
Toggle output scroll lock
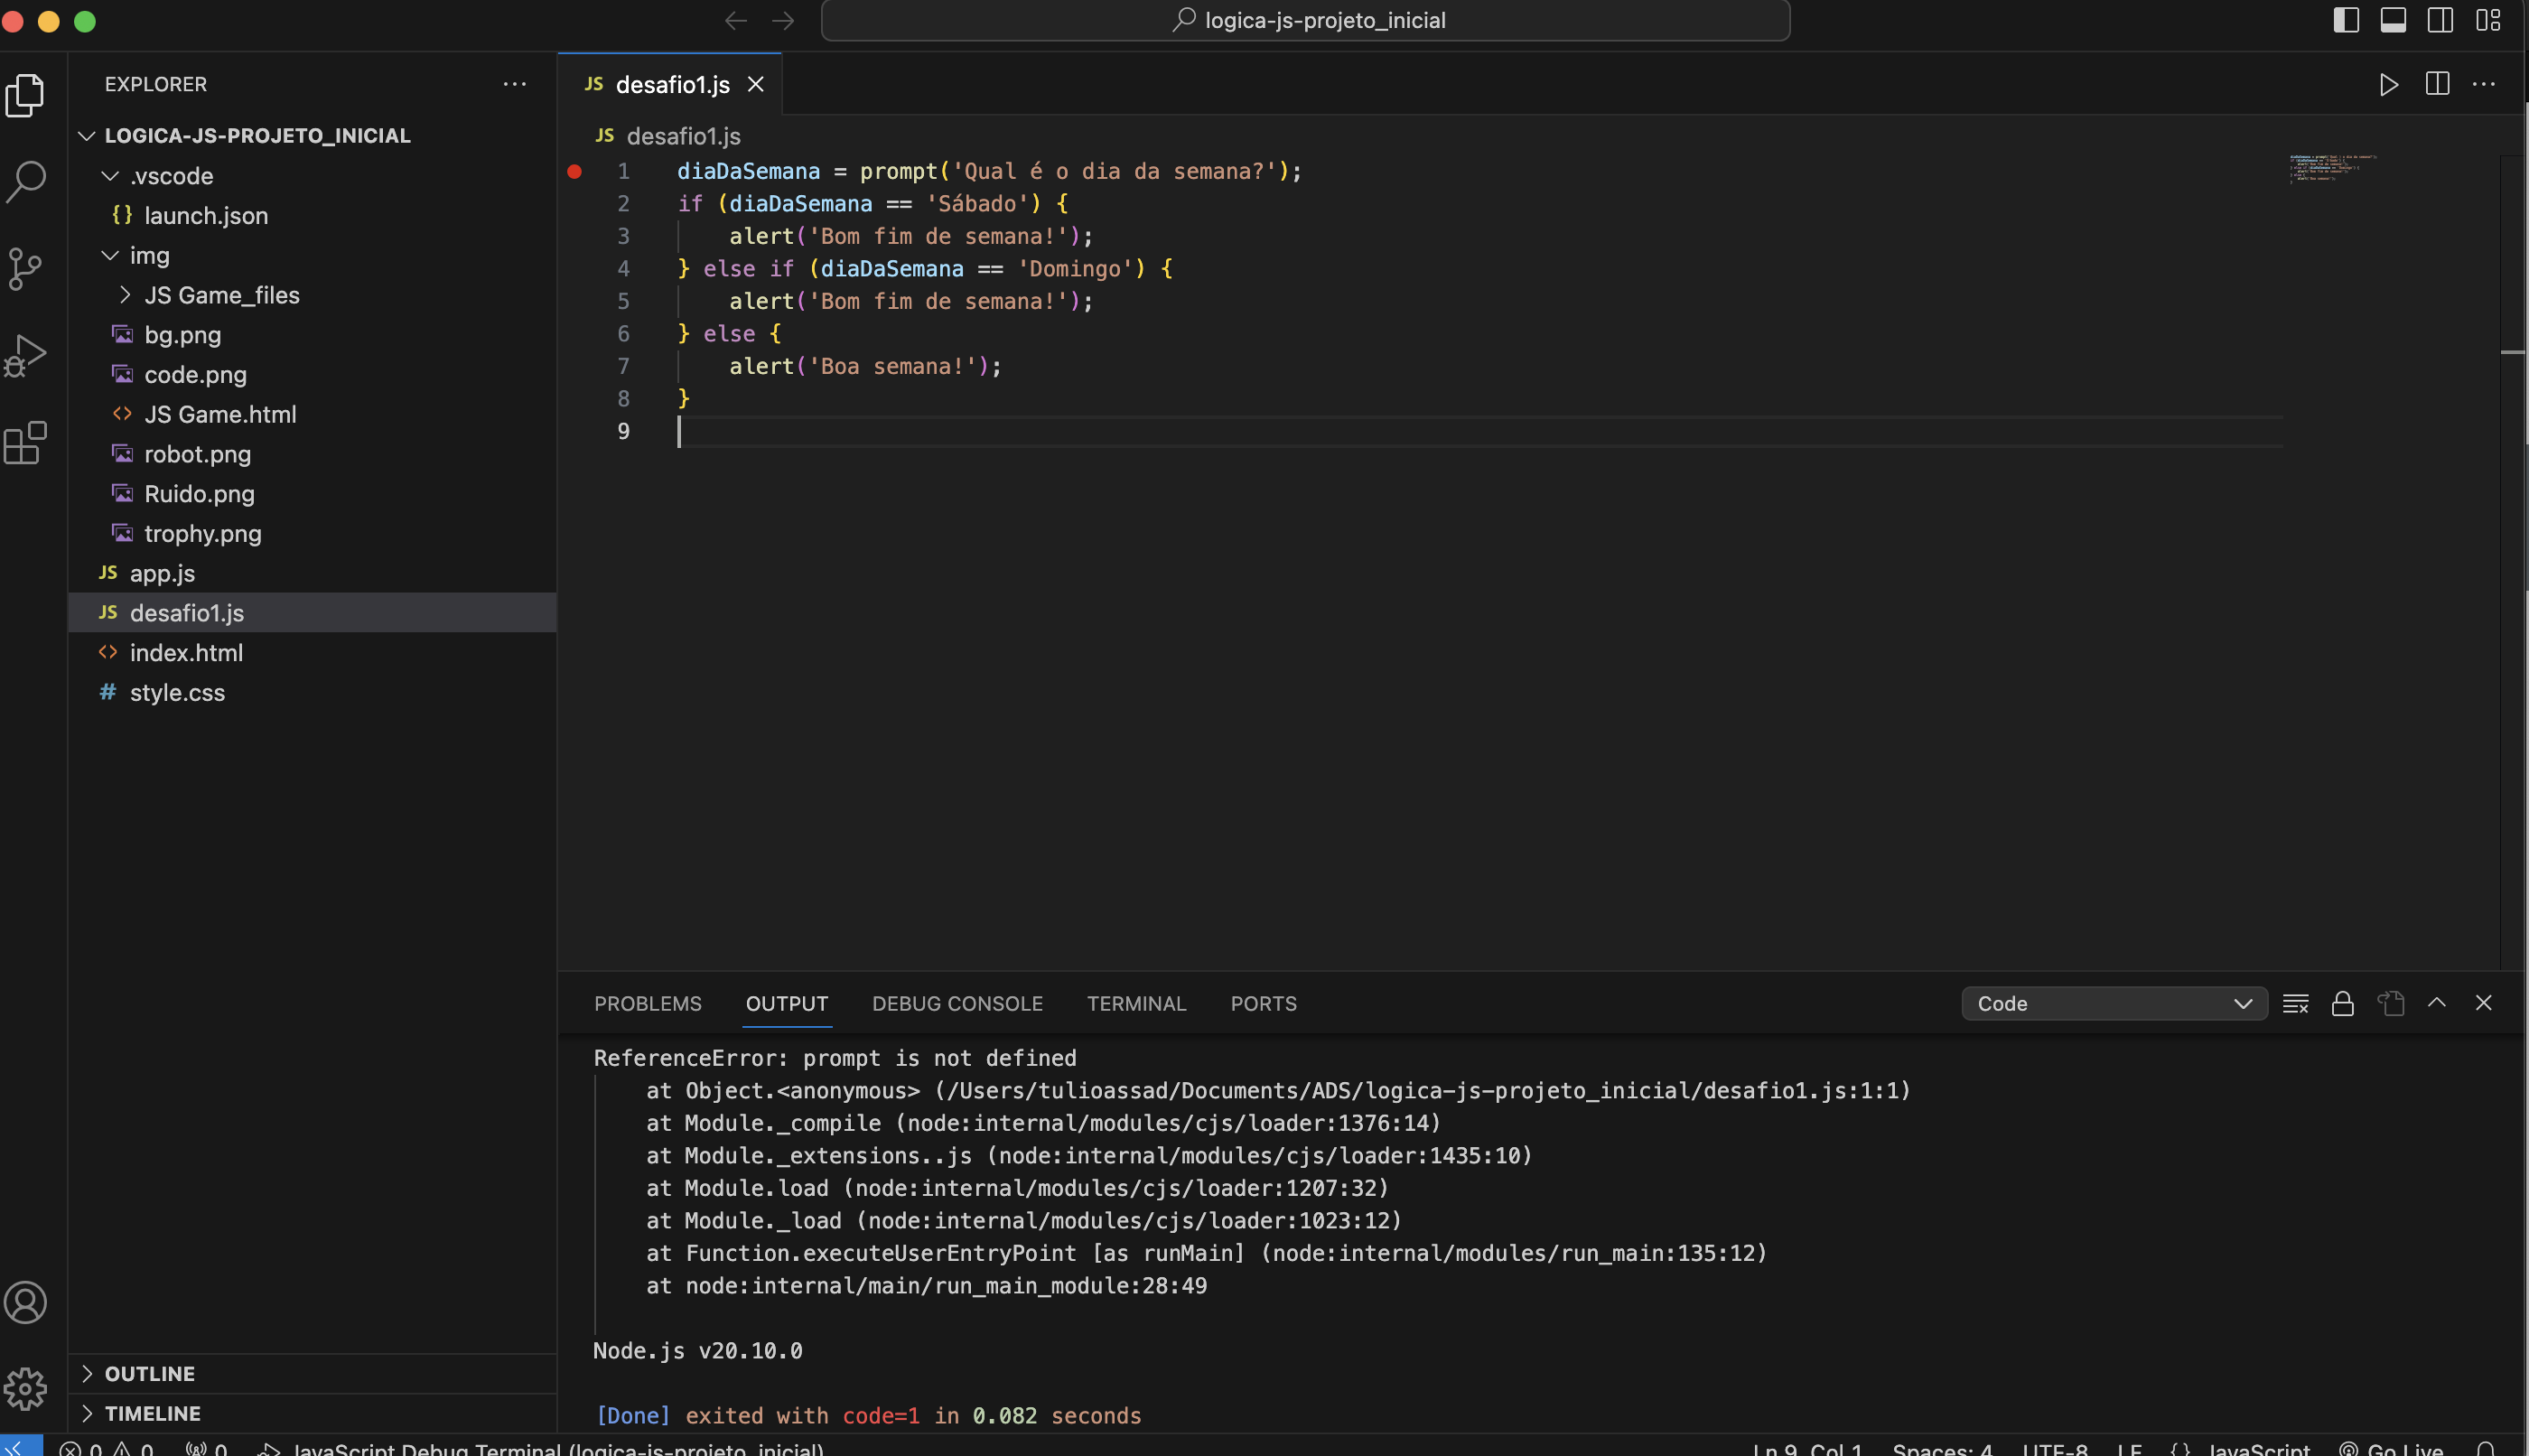click(2342, 1003)
